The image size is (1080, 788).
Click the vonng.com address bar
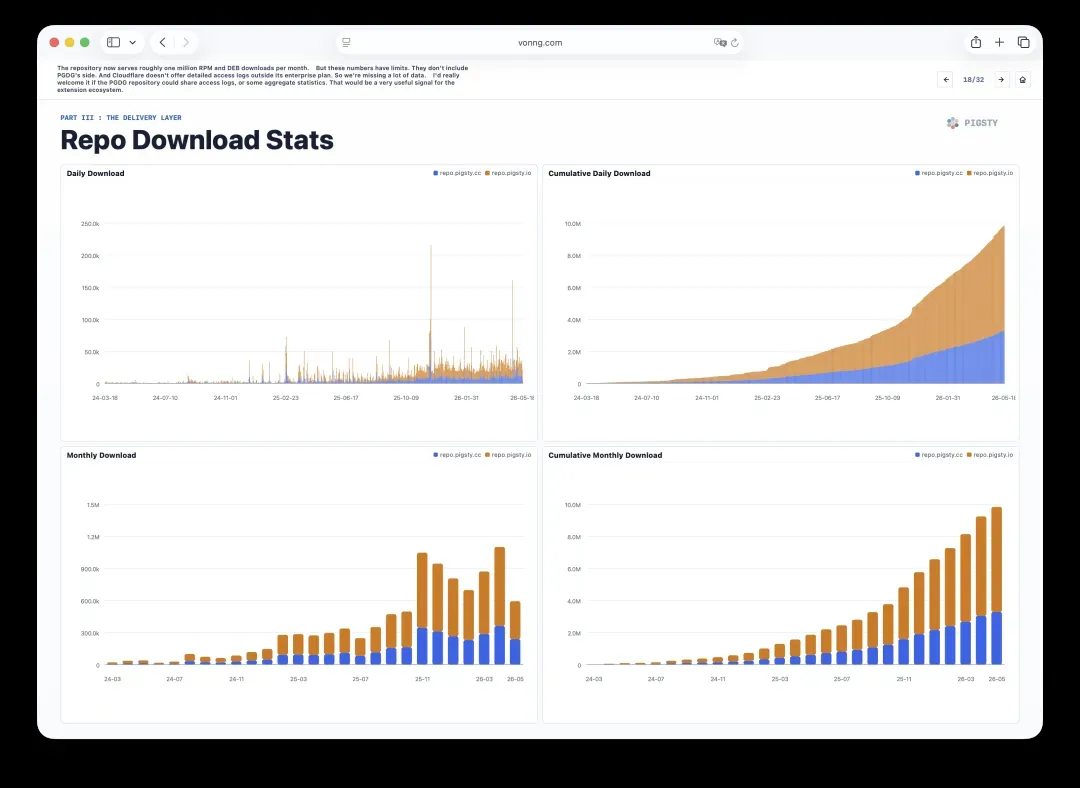(540, 43)
